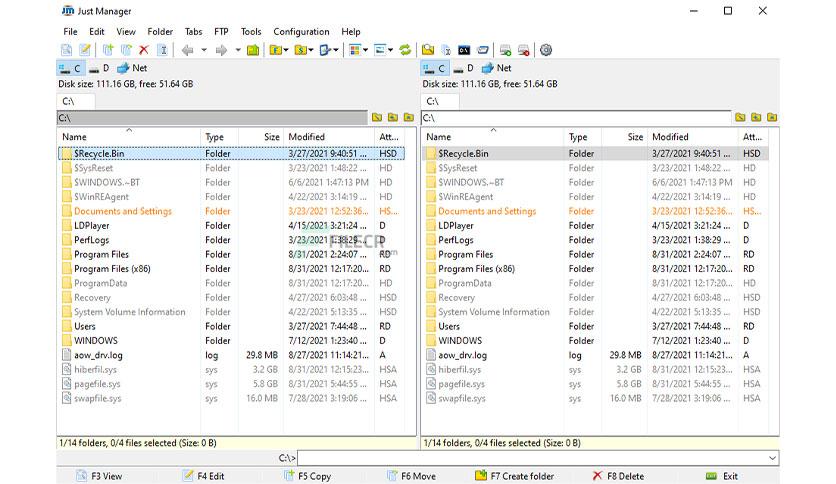
Task: Select drive D in the right panel
Action: click(x=463, y=68)
